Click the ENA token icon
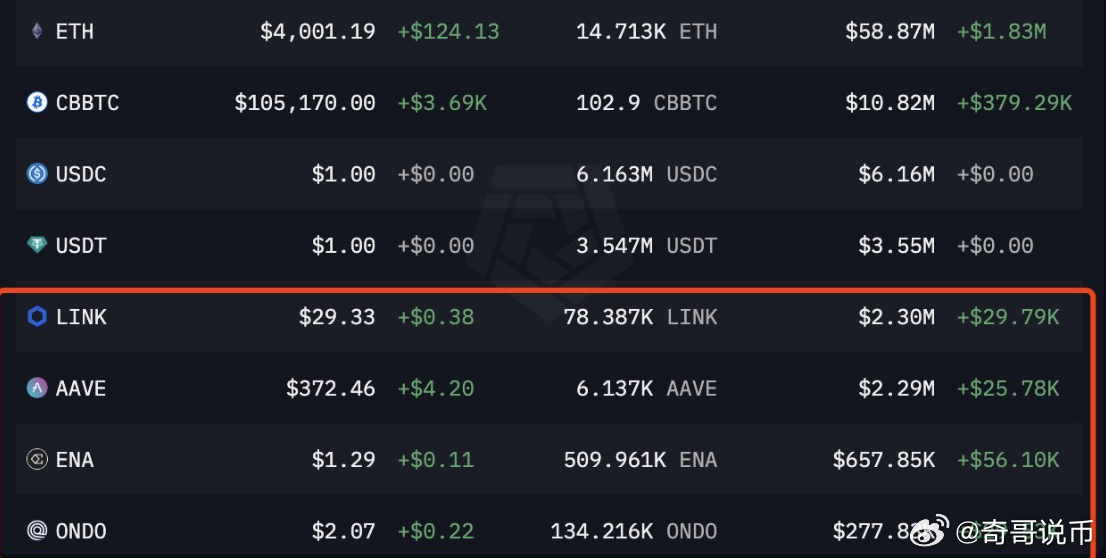This screenshot has height=558, width=1106. [x=37, y=459]
